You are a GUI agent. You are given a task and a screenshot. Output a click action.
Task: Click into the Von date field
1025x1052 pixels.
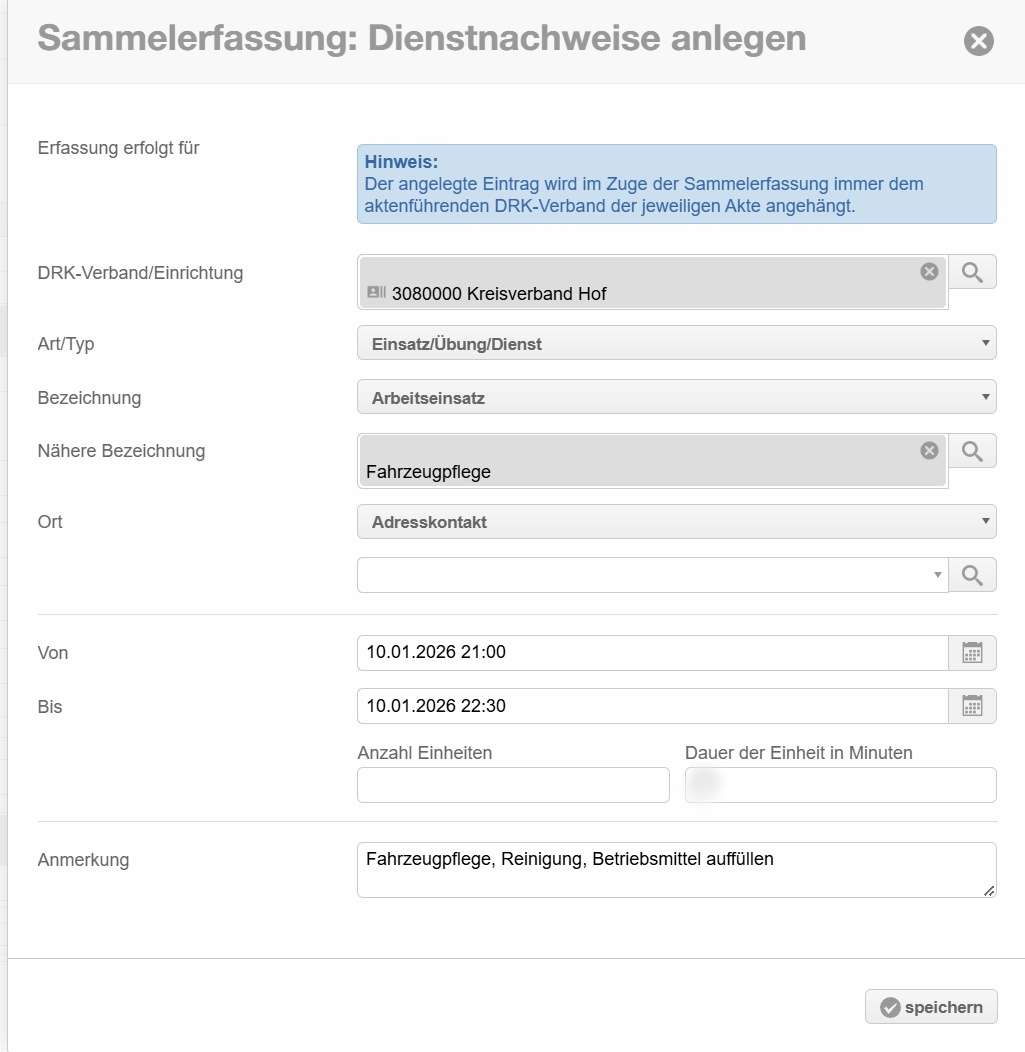pyautogui.click(x=652, y=653)
